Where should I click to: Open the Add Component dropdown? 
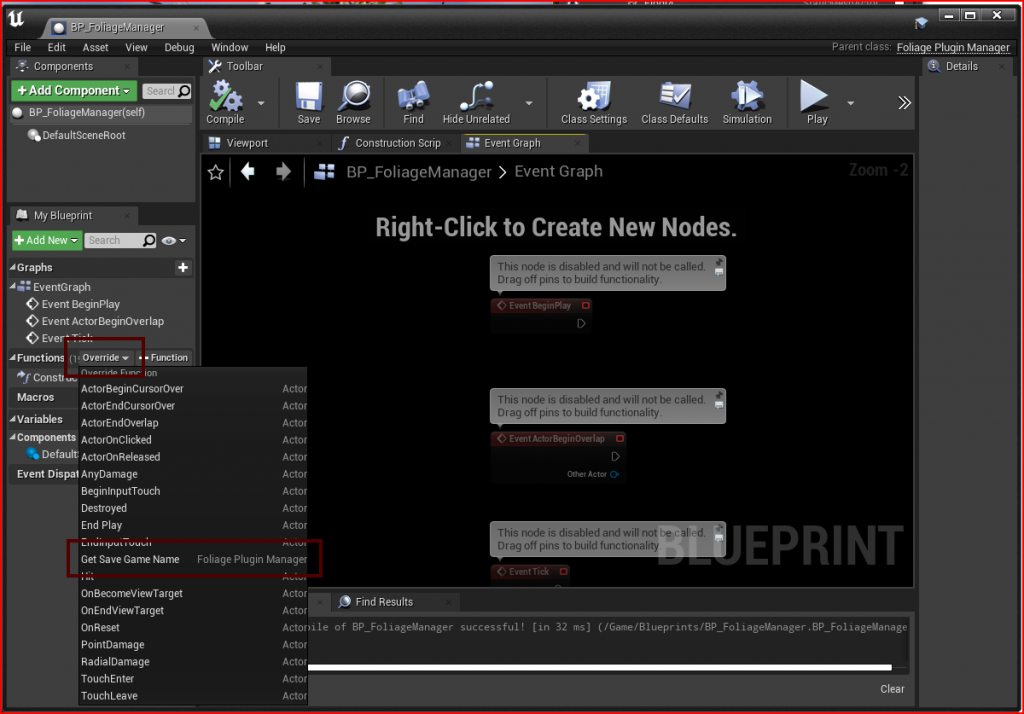tap(73, 90)
